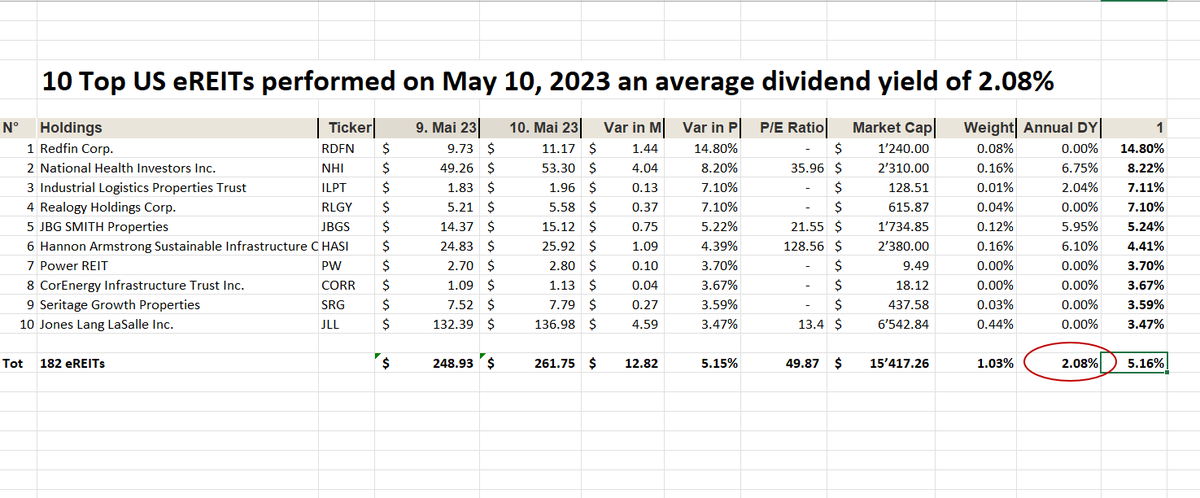
Task: Click the JBGS ticker cell
Action: tap(345, 227)
